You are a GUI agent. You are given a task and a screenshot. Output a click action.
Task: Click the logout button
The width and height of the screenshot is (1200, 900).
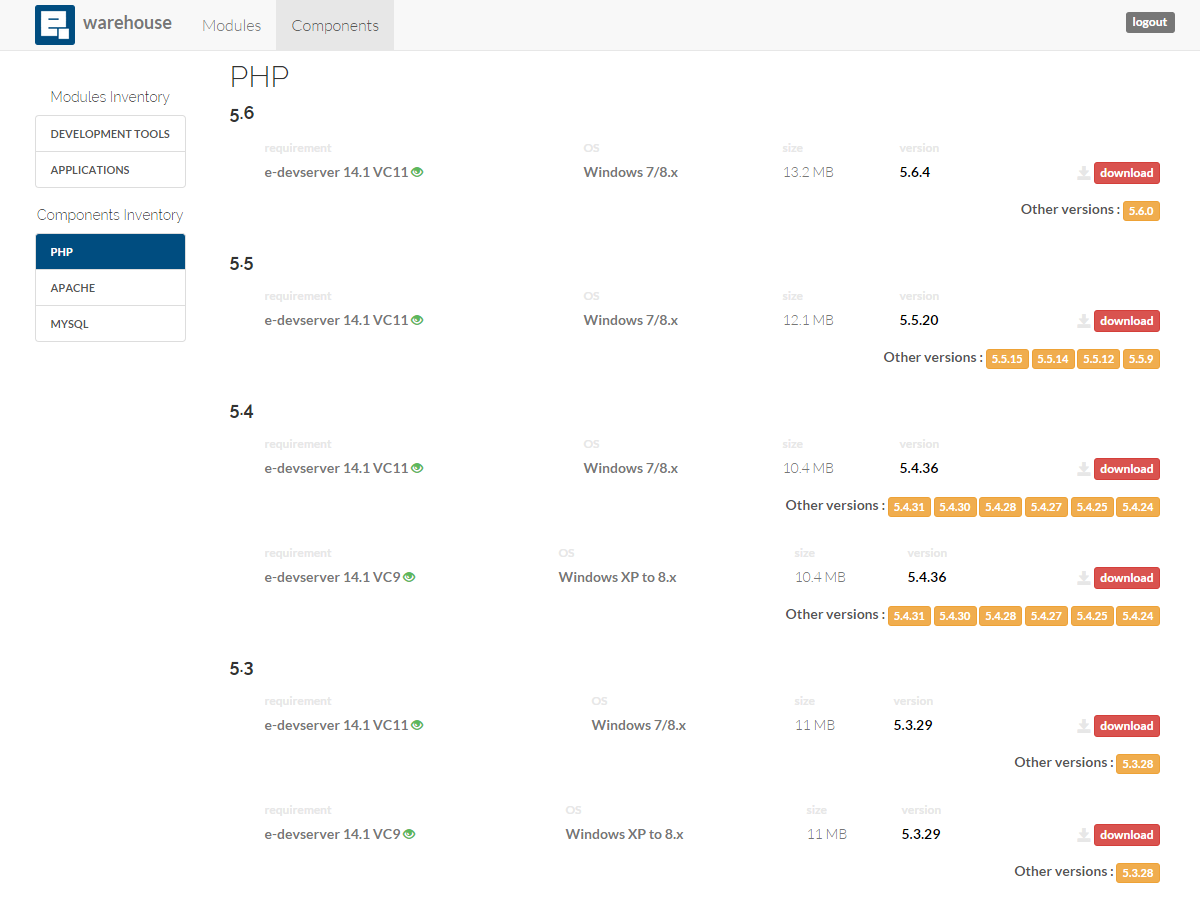[1149, 21]
